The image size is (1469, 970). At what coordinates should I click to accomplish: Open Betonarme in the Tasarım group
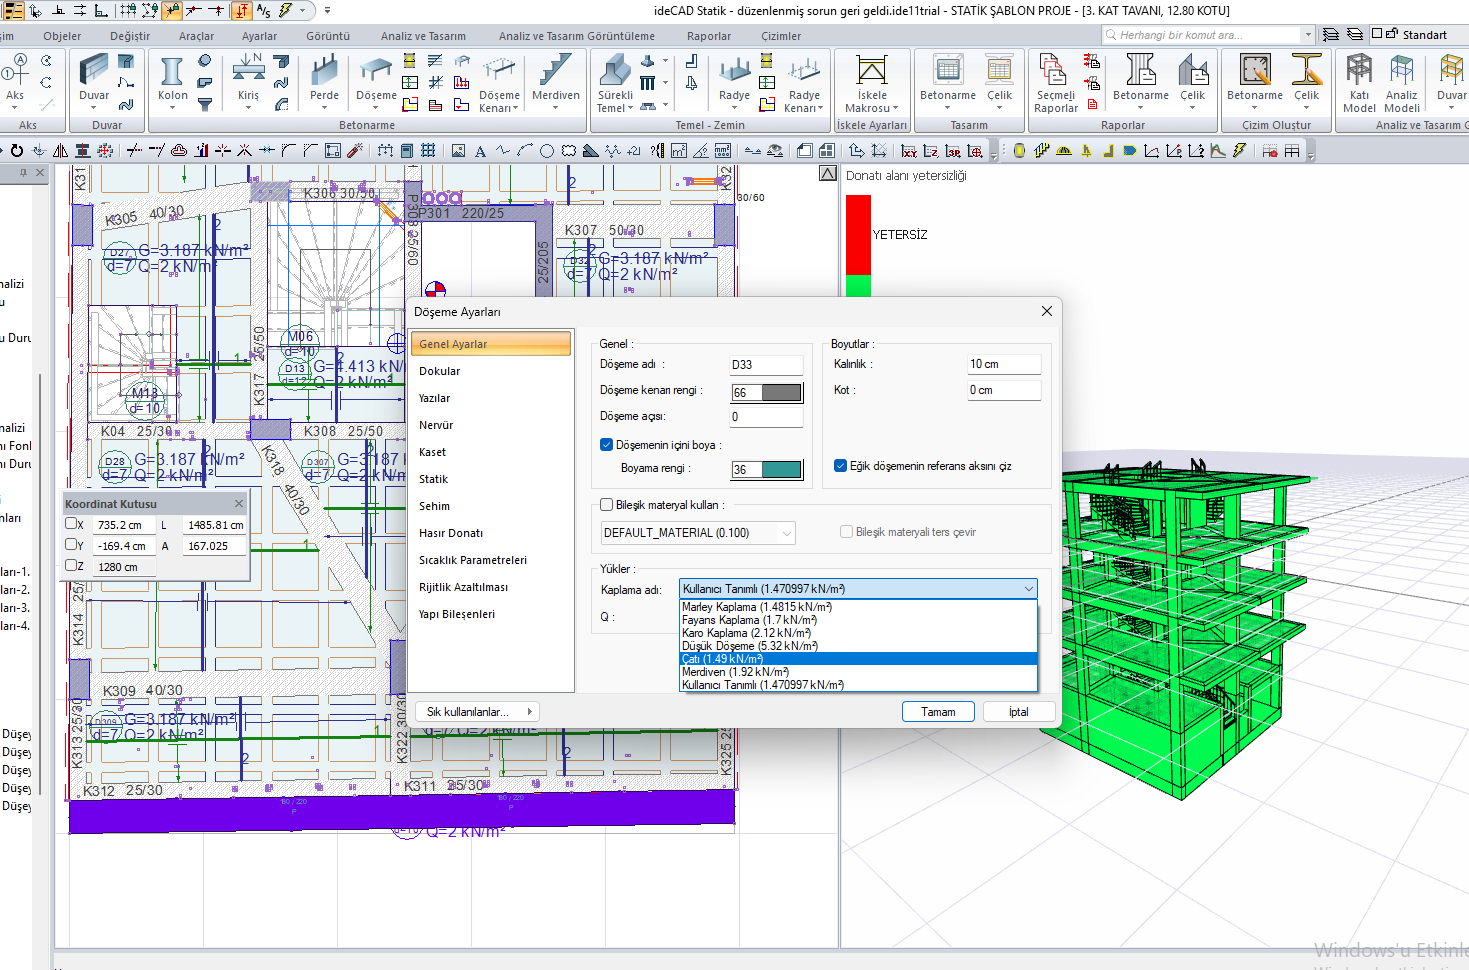coord(947,80)
